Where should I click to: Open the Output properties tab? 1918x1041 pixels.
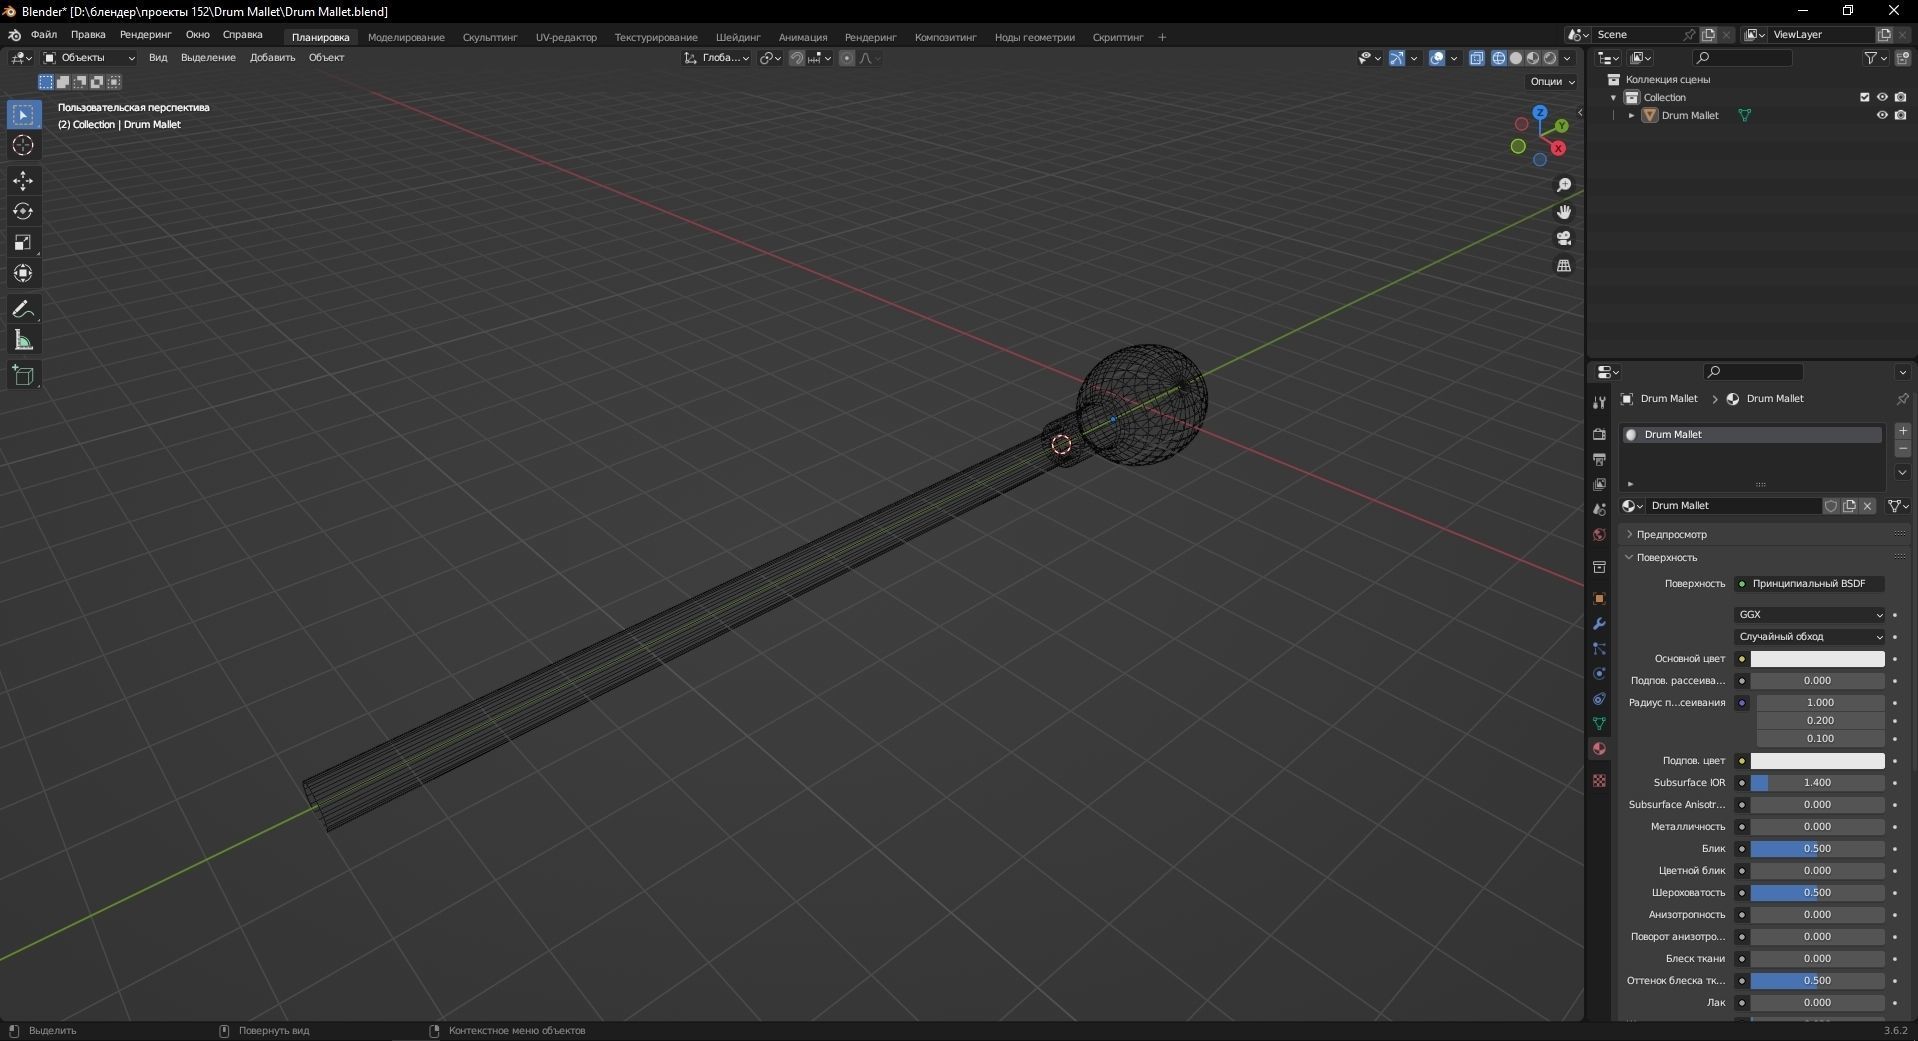(1599, 460)
